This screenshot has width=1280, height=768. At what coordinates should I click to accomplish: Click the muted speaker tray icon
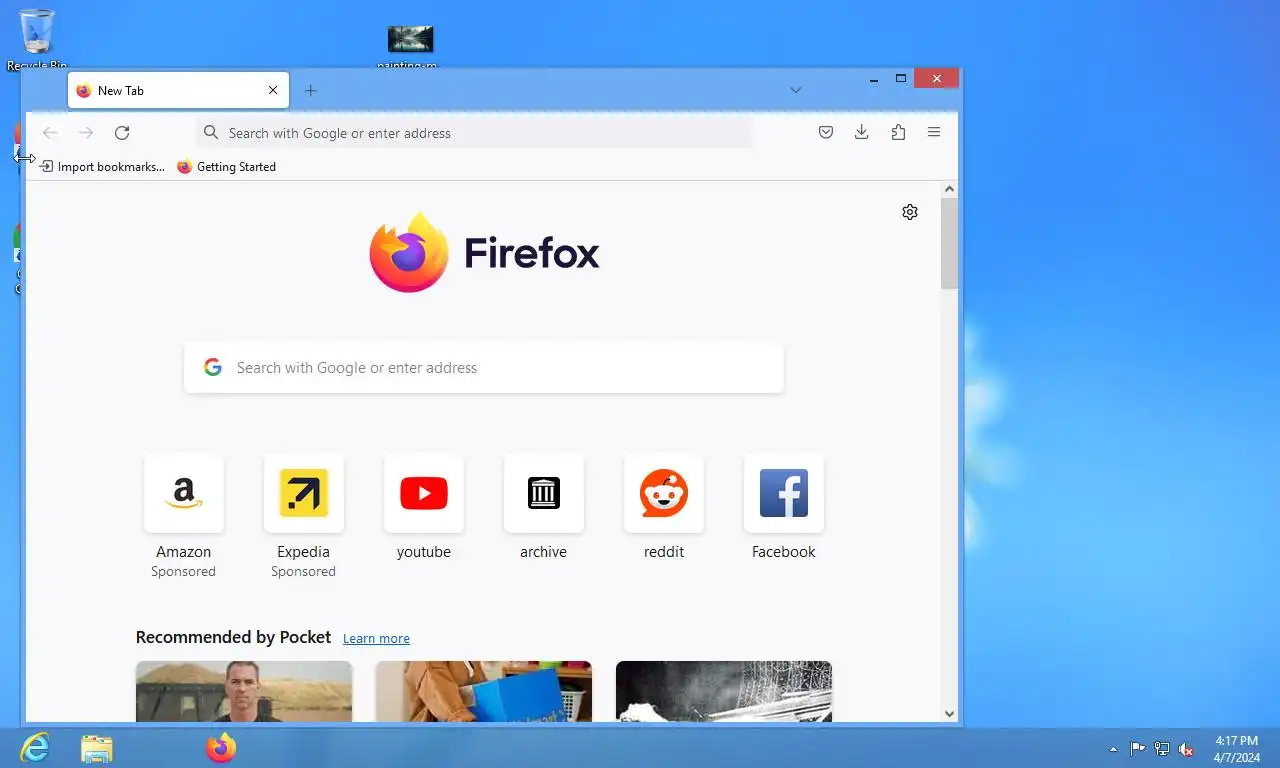[1186, 749]
